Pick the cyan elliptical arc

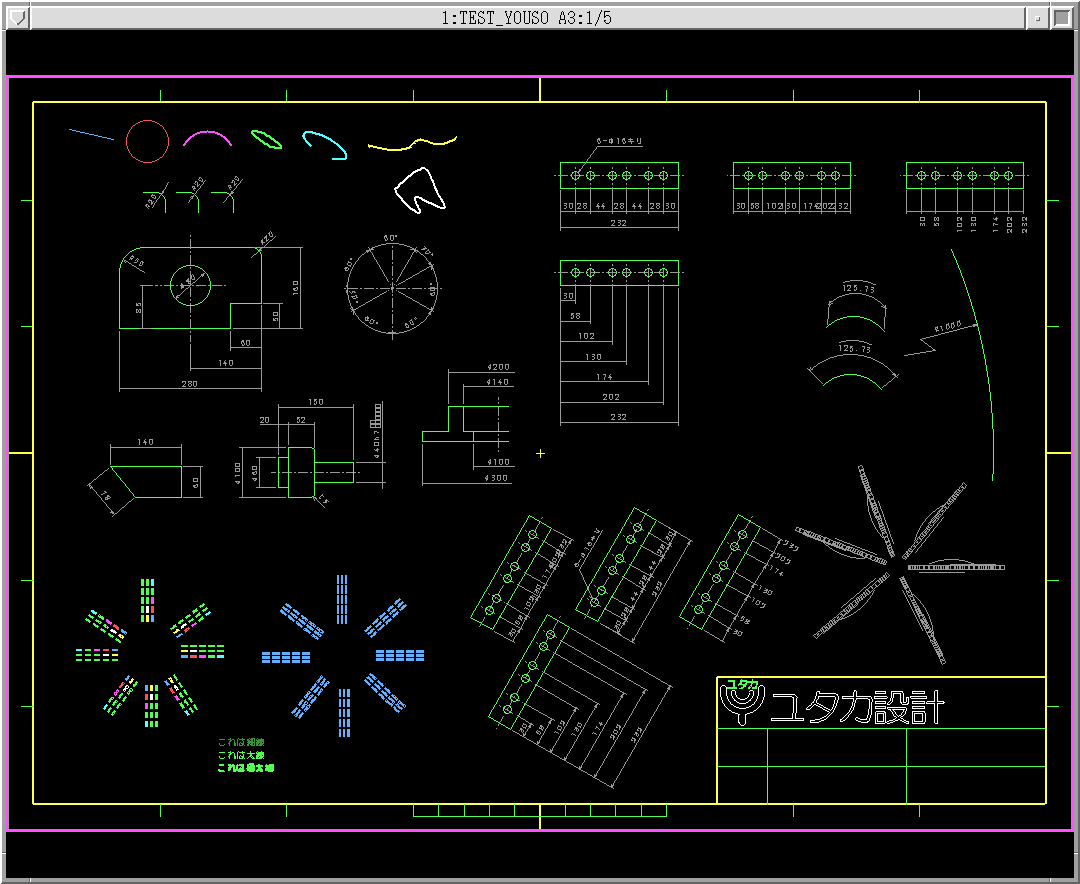pos(324,145)
